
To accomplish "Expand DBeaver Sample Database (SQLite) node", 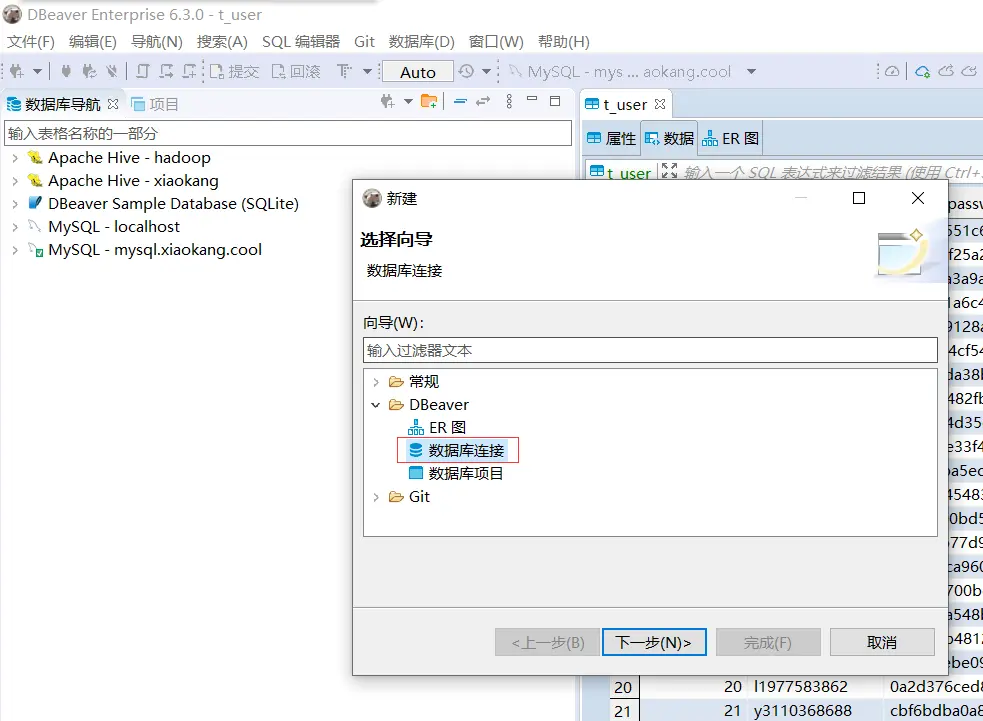I will [15, 204].
